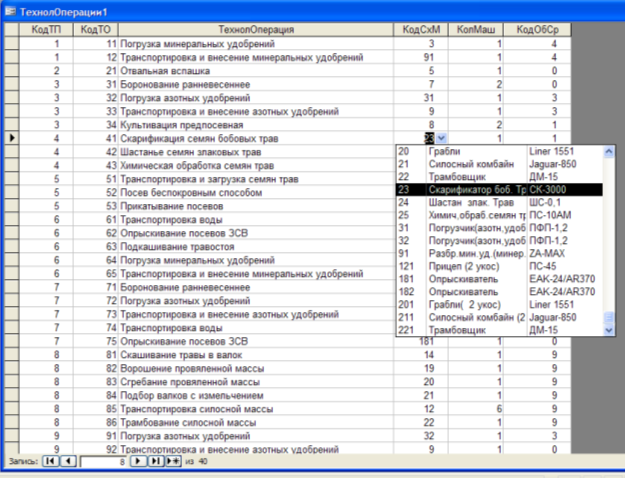Open КодСхМ combo dropdown arrow in row 41
The height and width of the screenshot is (478, 625).
[441, 138]
